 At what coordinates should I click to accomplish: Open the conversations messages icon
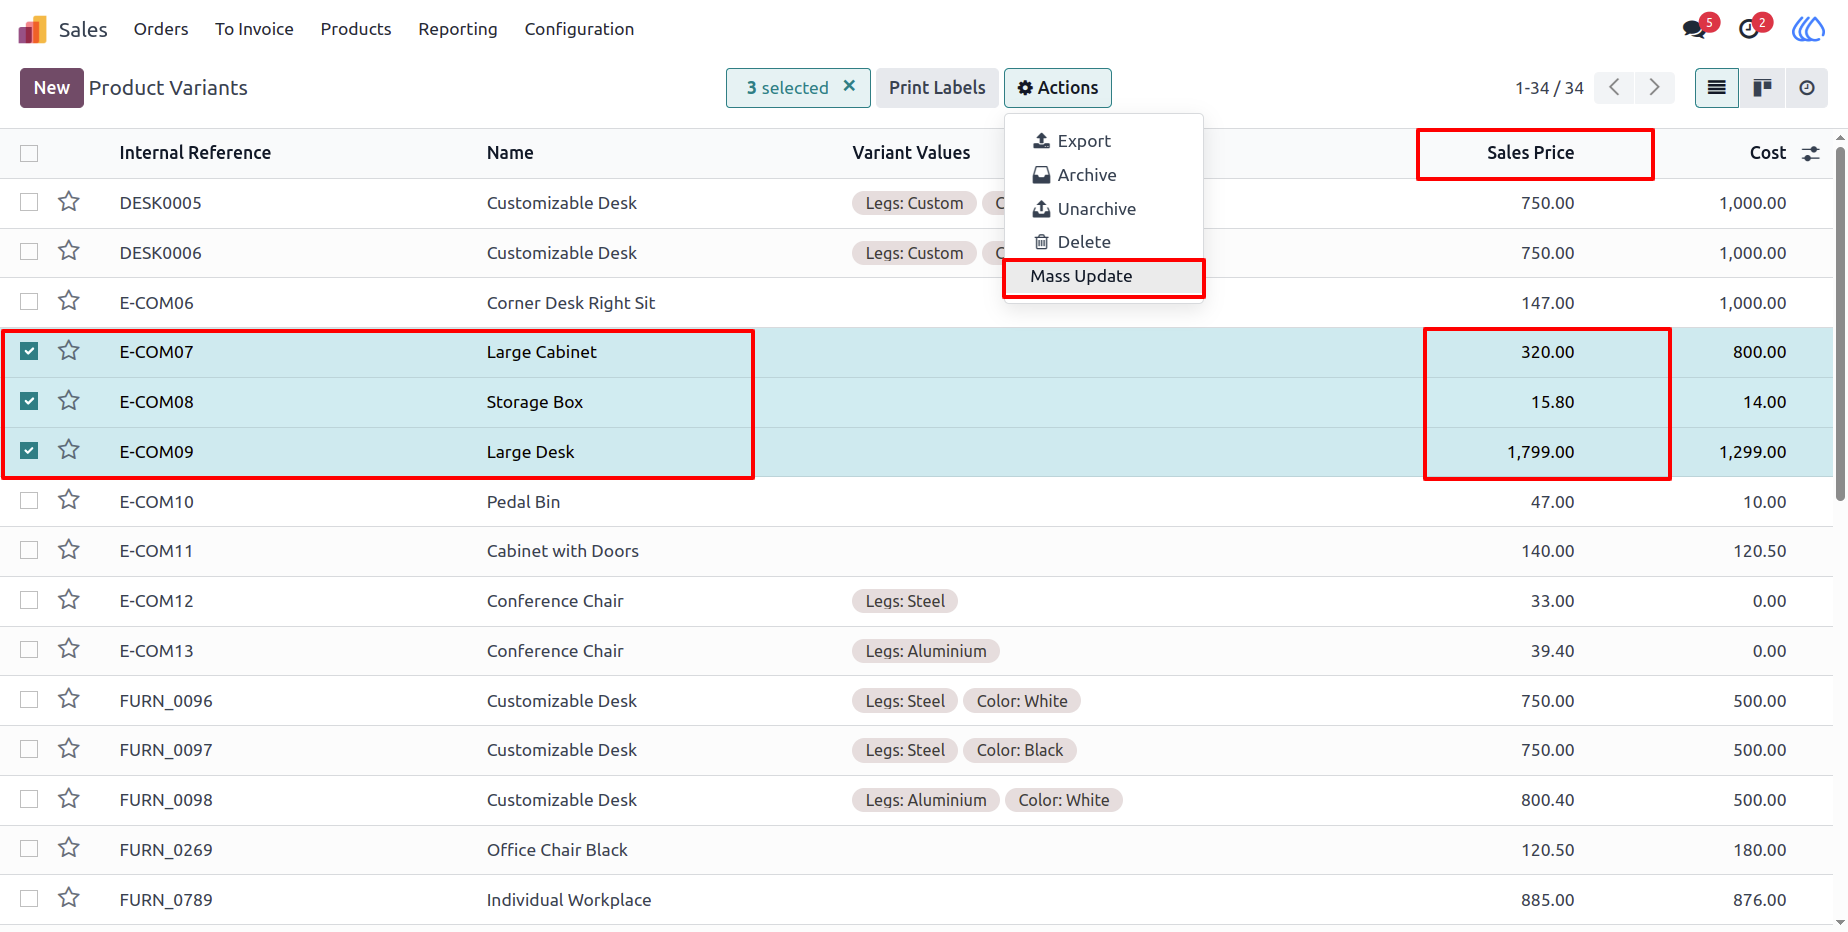click(1695, 29)
